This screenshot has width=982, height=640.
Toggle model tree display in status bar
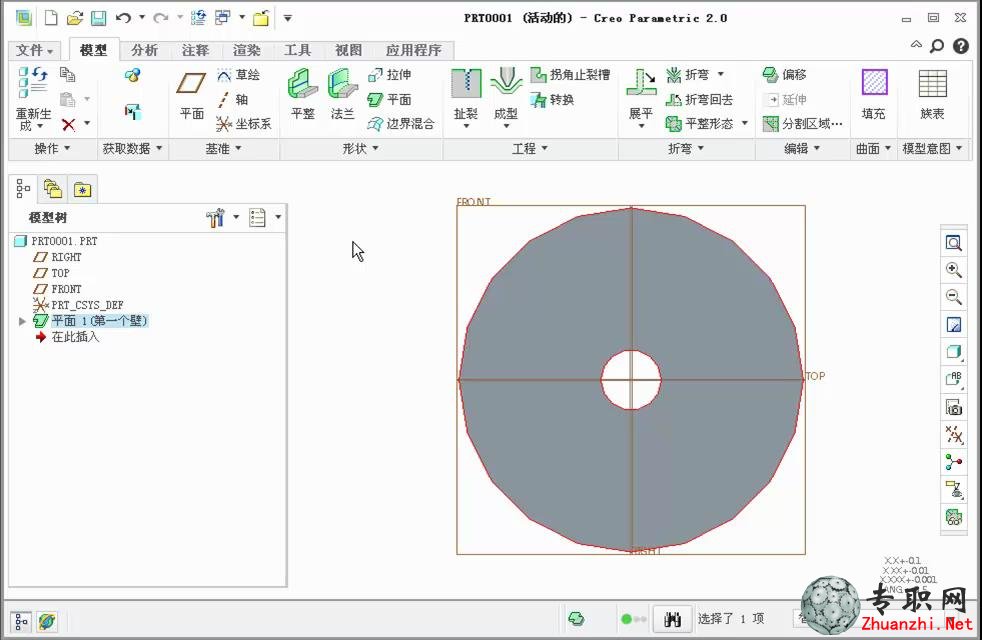pos(21,622)
